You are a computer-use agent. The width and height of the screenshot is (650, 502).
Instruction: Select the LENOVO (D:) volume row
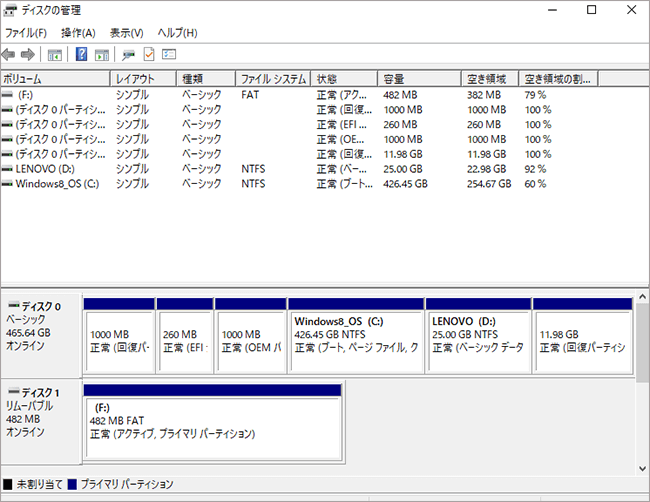click(x=298, y=169)
